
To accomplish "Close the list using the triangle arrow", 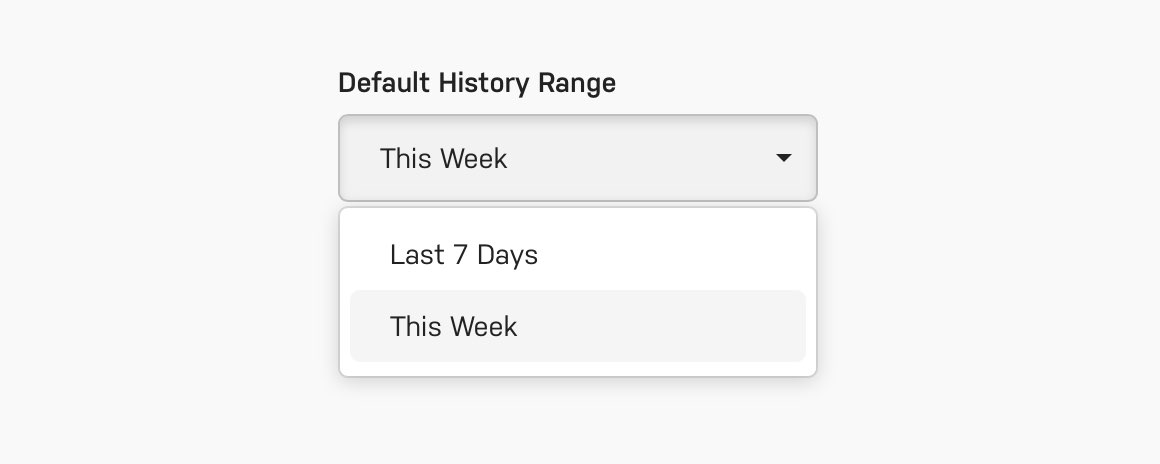I will coord(783,158).
